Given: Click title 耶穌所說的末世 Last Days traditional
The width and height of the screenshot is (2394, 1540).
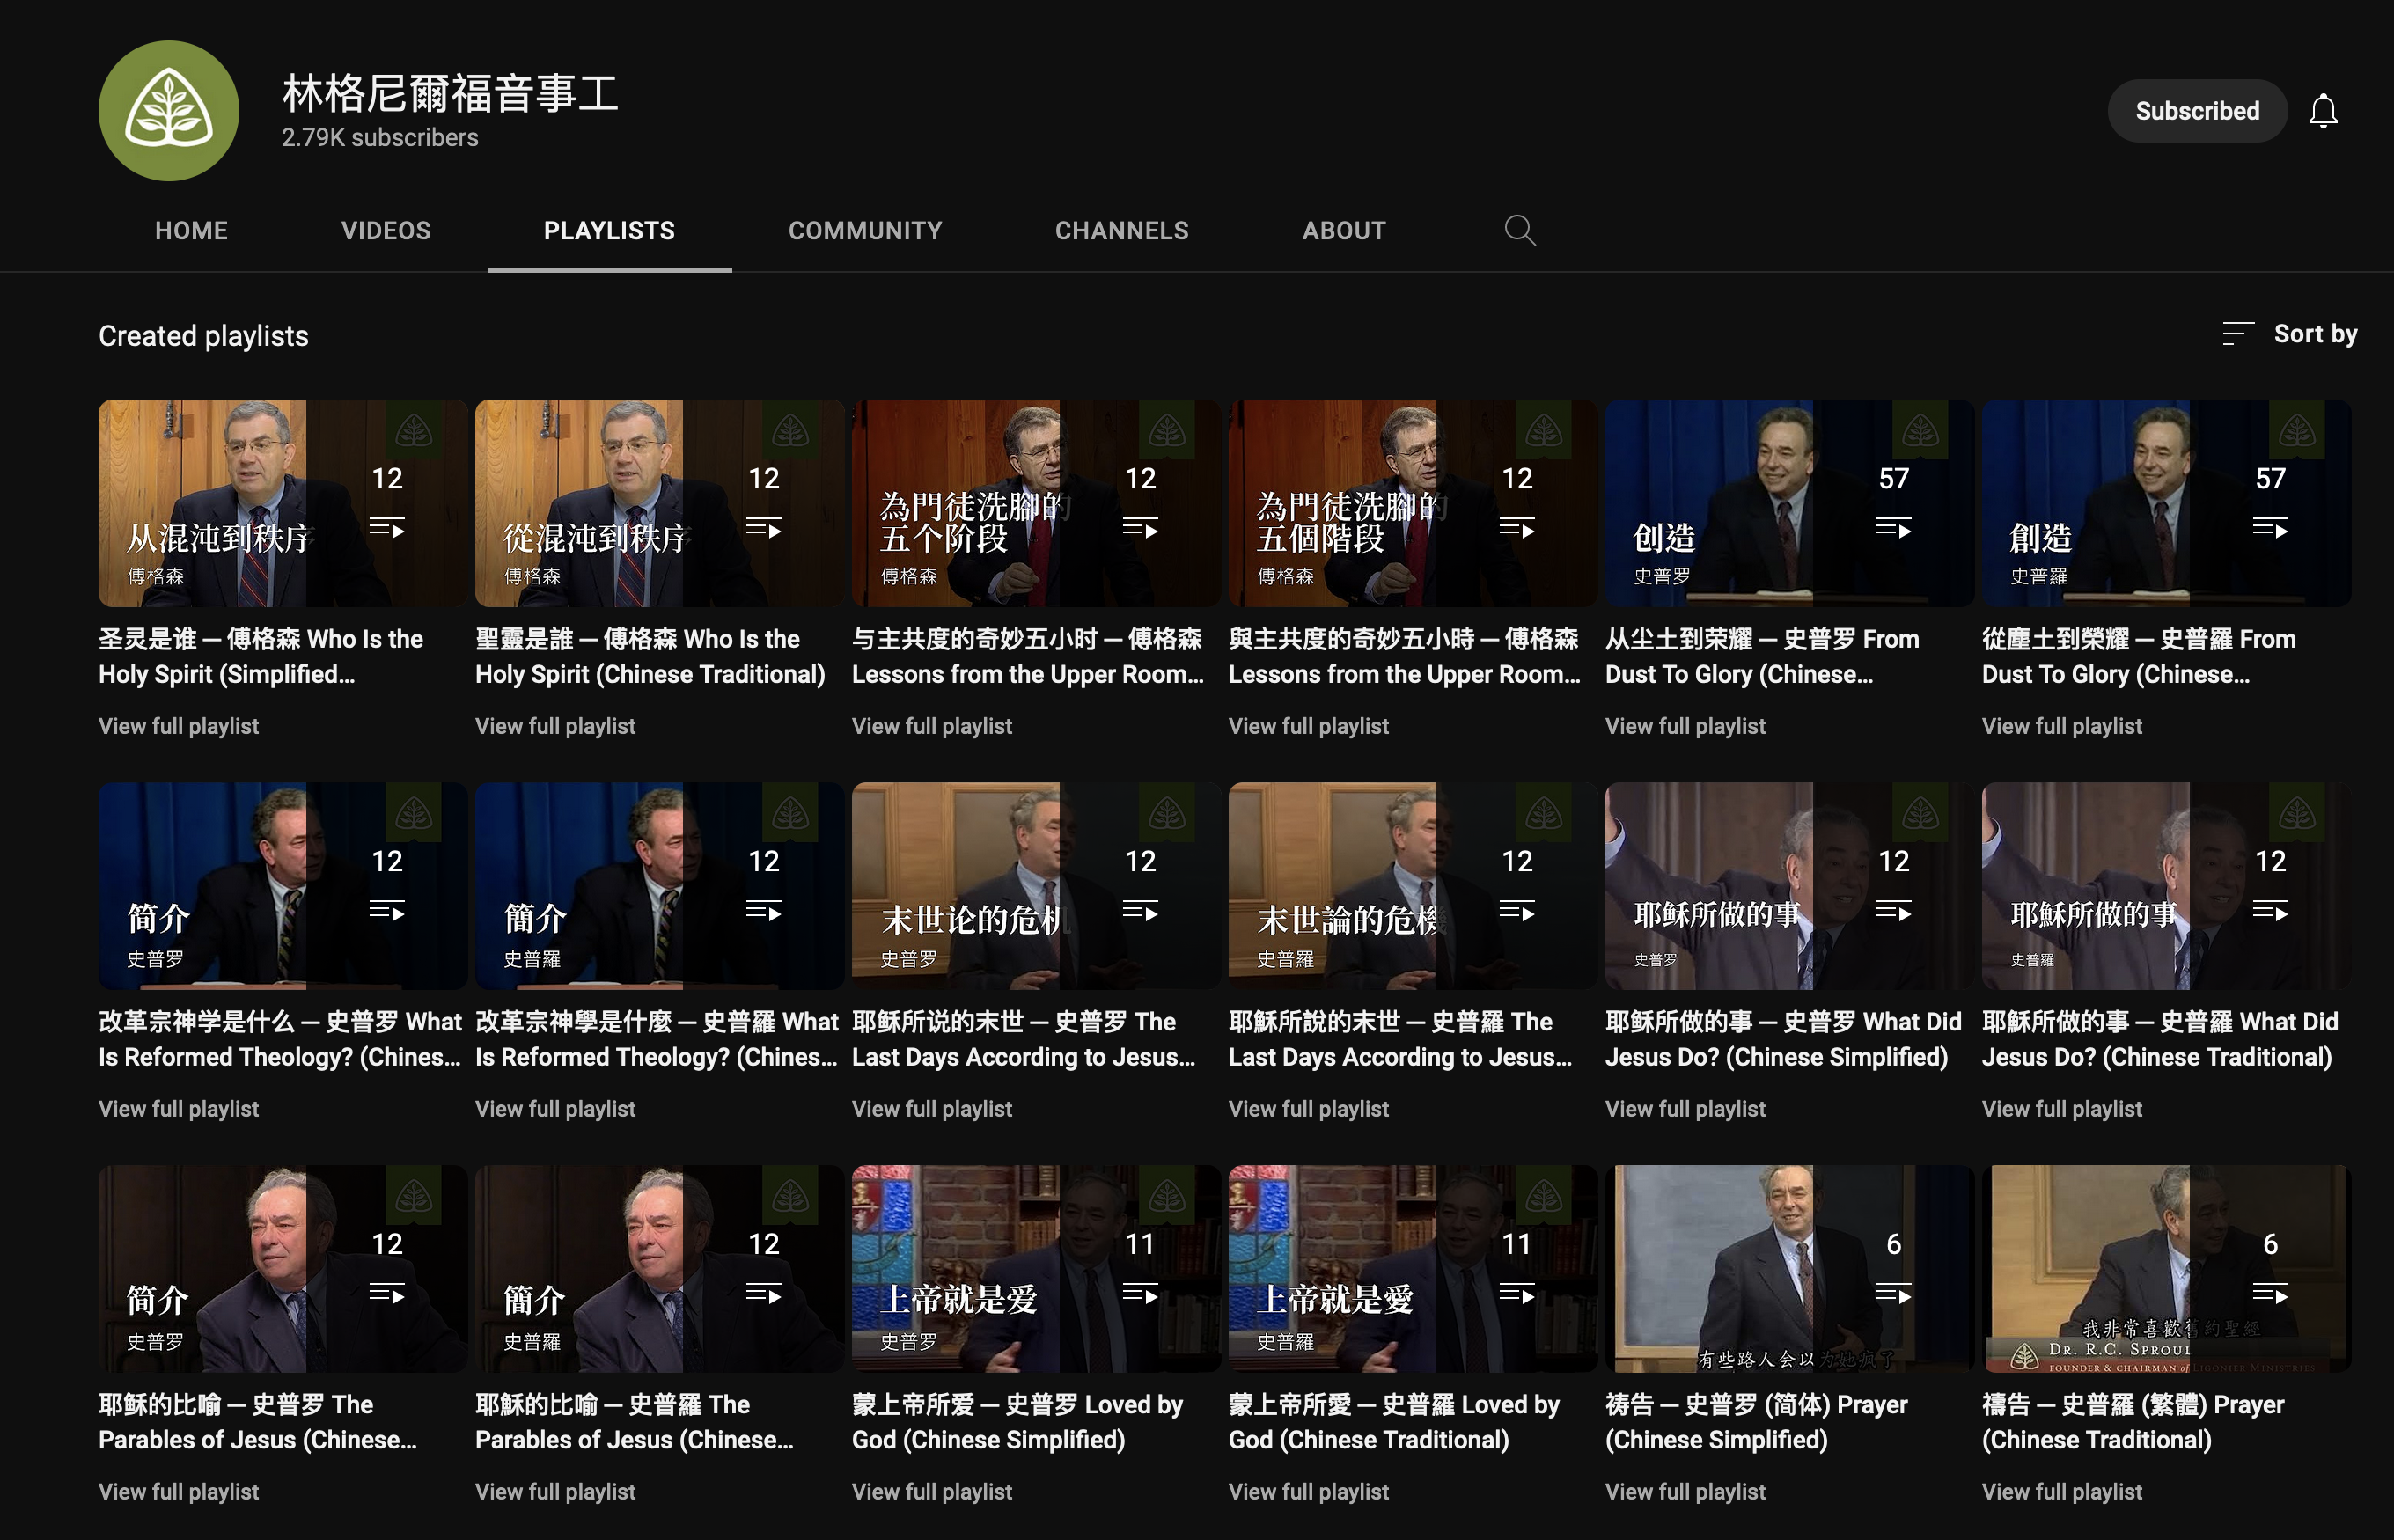Looking at the screenshot, I should [x=1401, y=1040].
